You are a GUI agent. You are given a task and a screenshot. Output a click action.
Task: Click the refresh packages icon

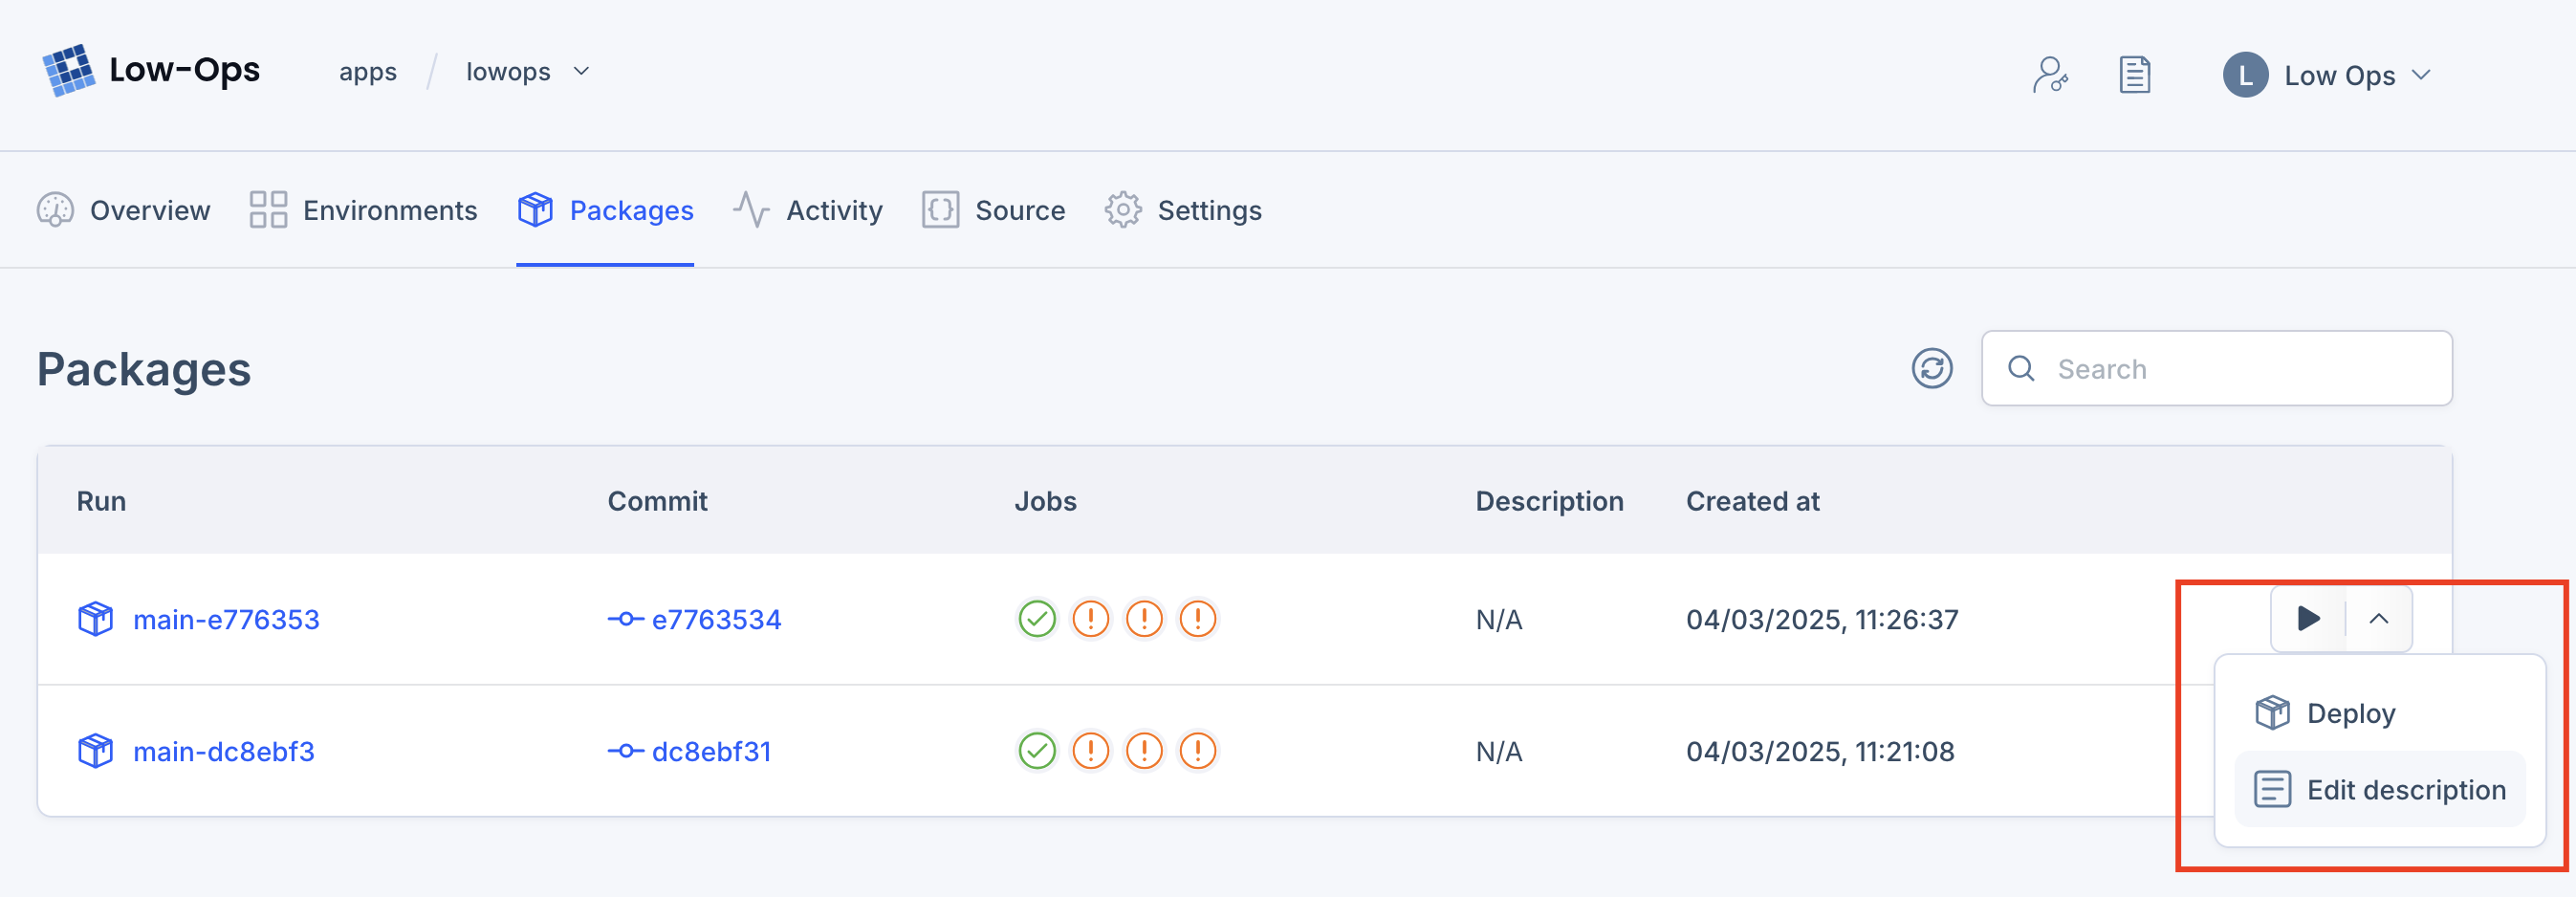coord(1931,369)
